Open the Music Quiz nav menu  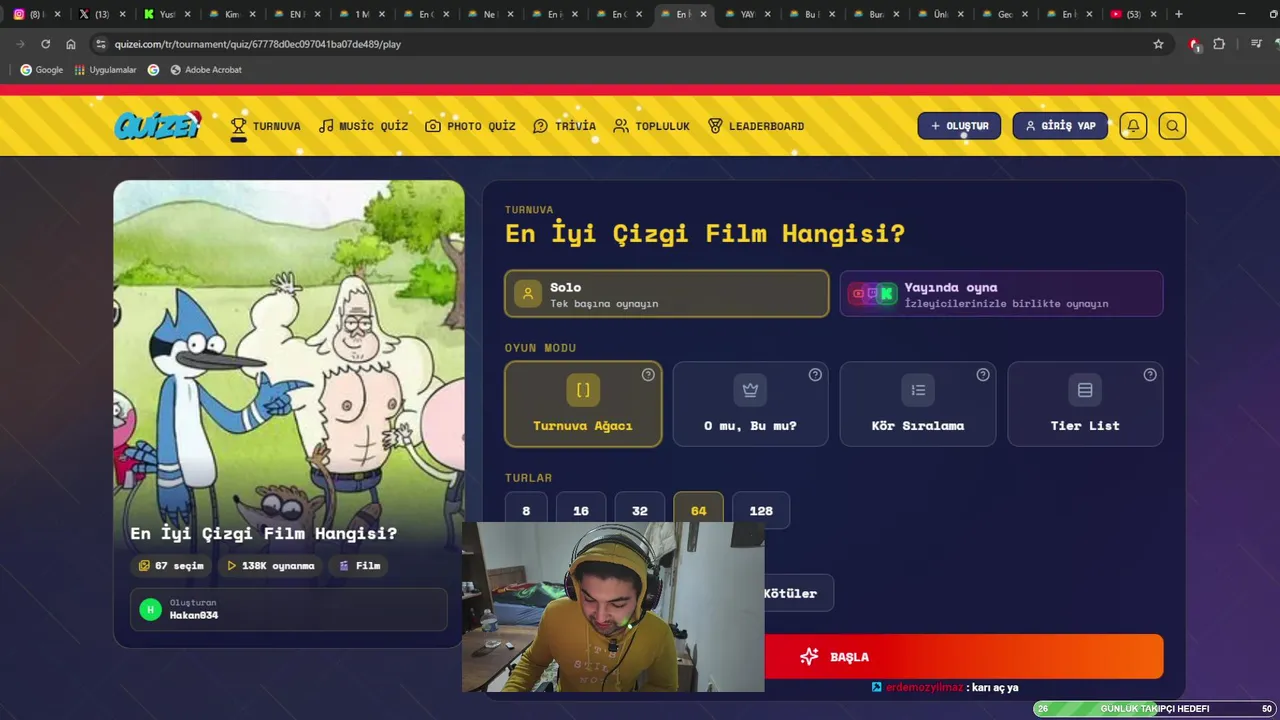(x=363, y=126)
